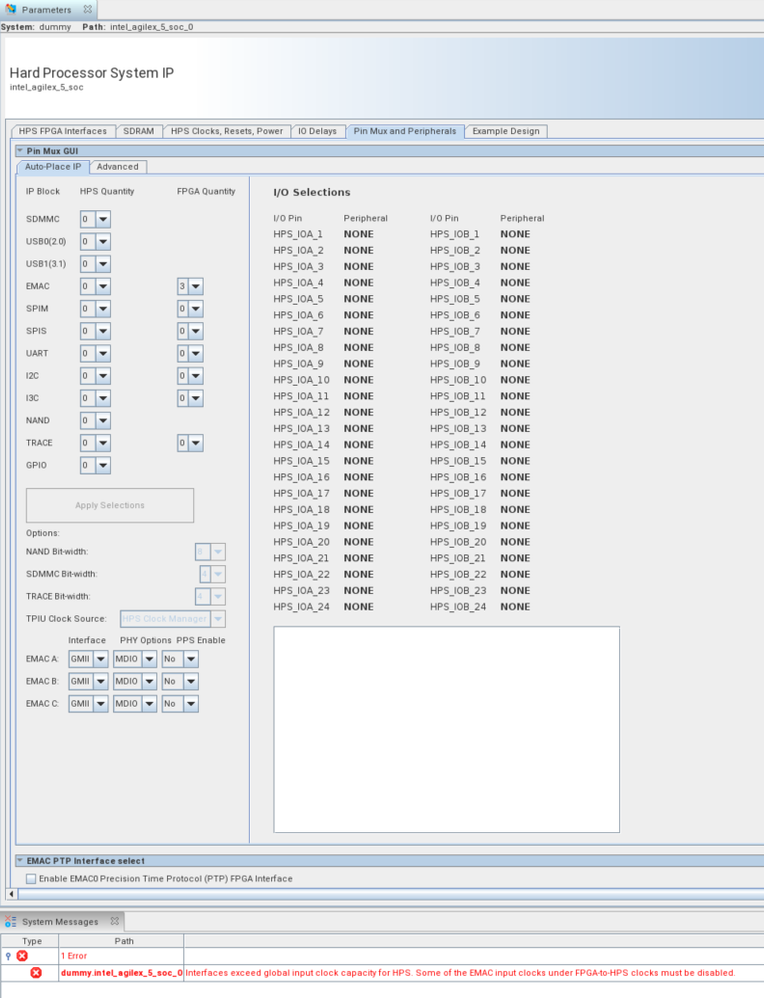Click error icon next to dummy.intel_agilex_5_soc_0
The width and height of the screenshot is (764, 998).
coord(36,973)
